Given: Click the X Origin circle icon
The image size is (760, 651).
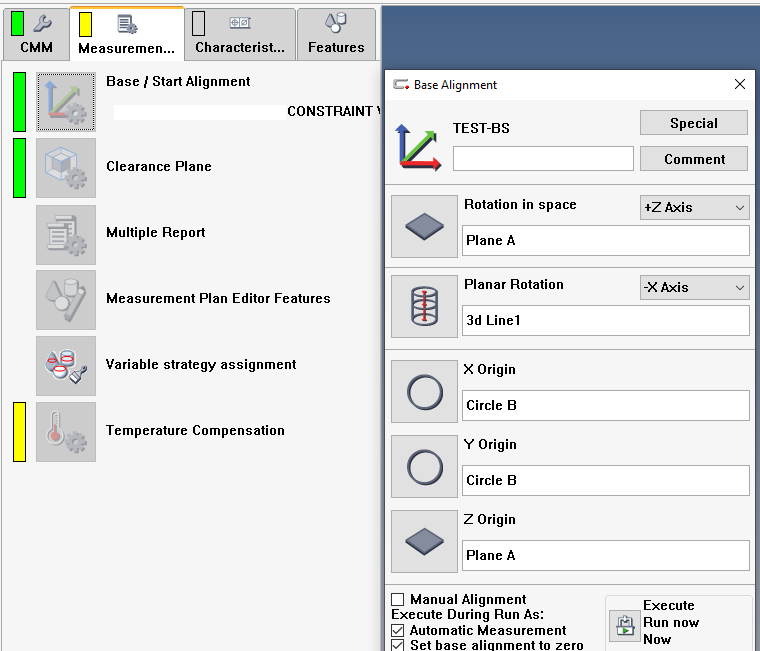Looking at the screenshot, I should pyautogui.click(x=425, y=391).
